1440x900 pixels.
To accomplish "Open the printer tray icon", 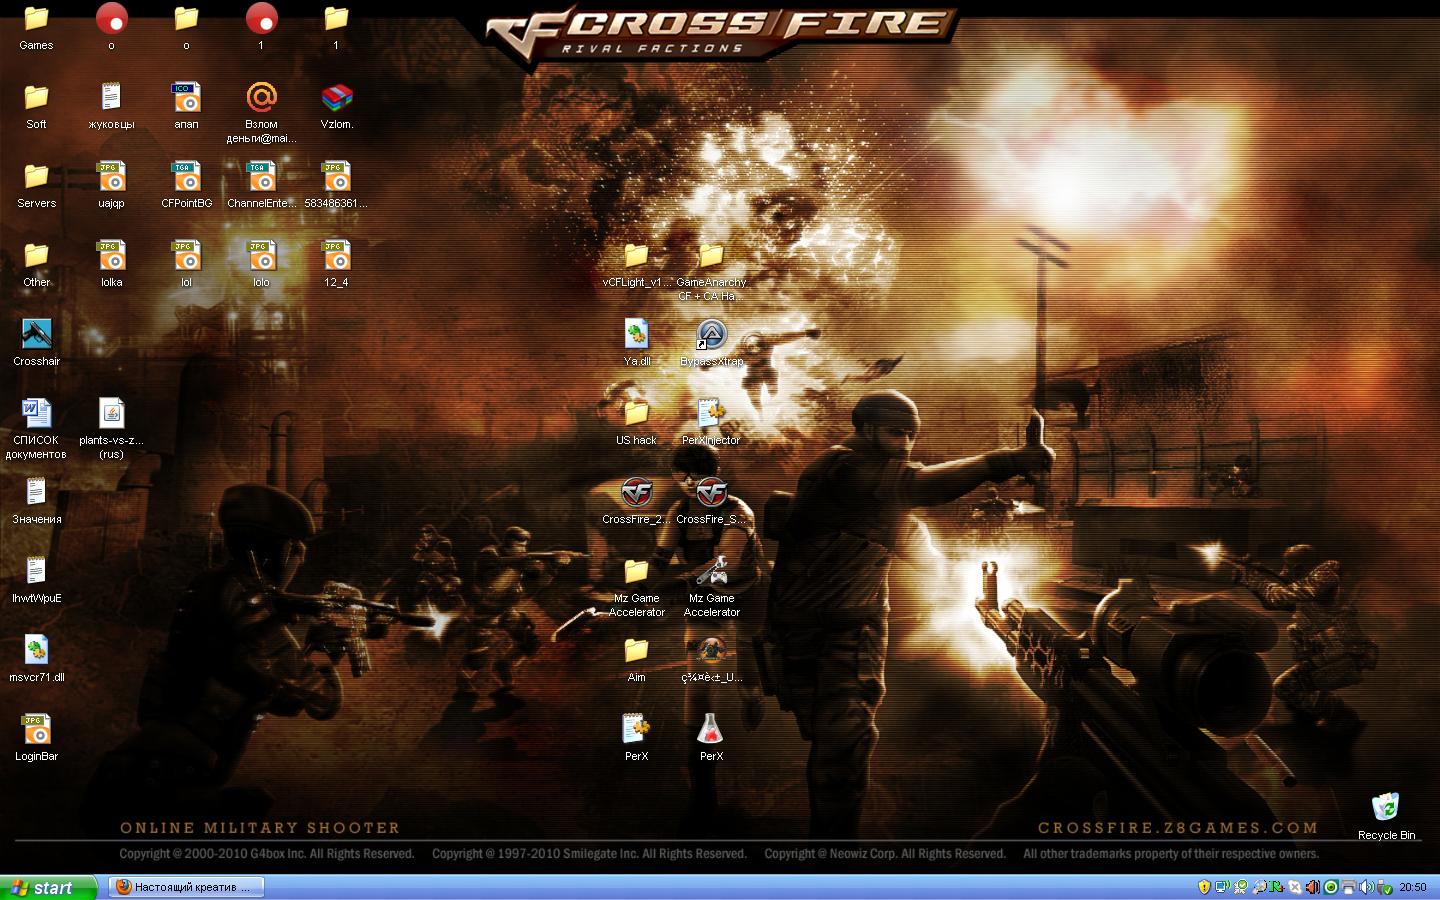I will [x=1349, y=887].
